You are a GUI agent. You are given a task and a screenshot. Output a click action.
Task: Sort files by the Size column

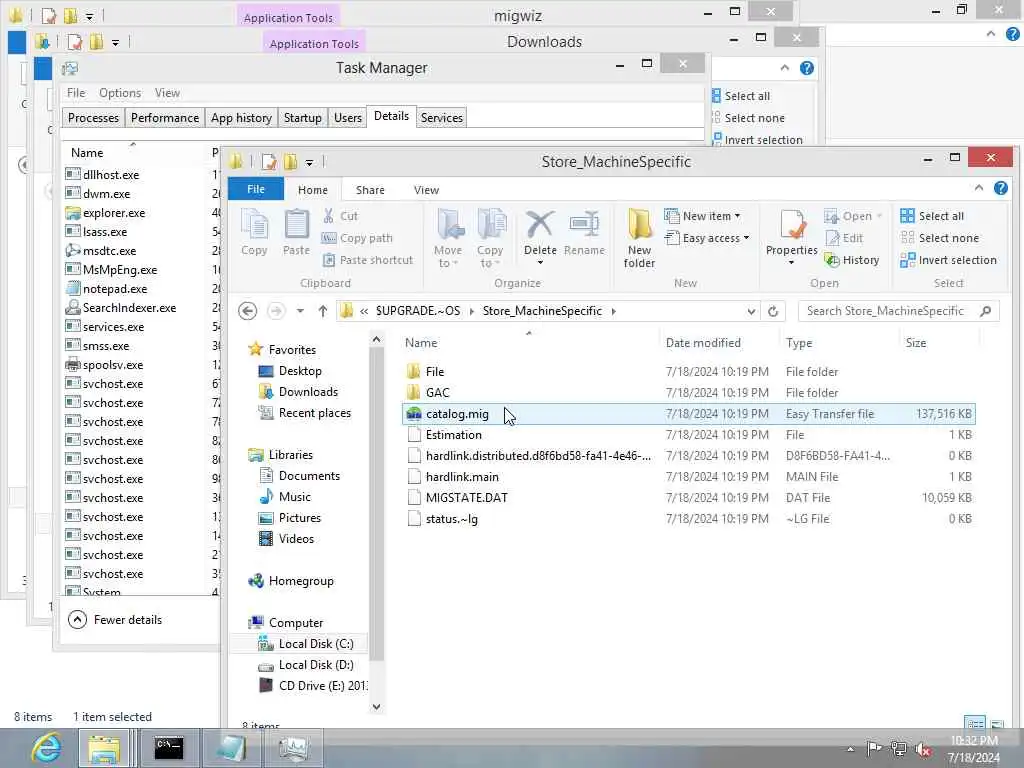916,343
